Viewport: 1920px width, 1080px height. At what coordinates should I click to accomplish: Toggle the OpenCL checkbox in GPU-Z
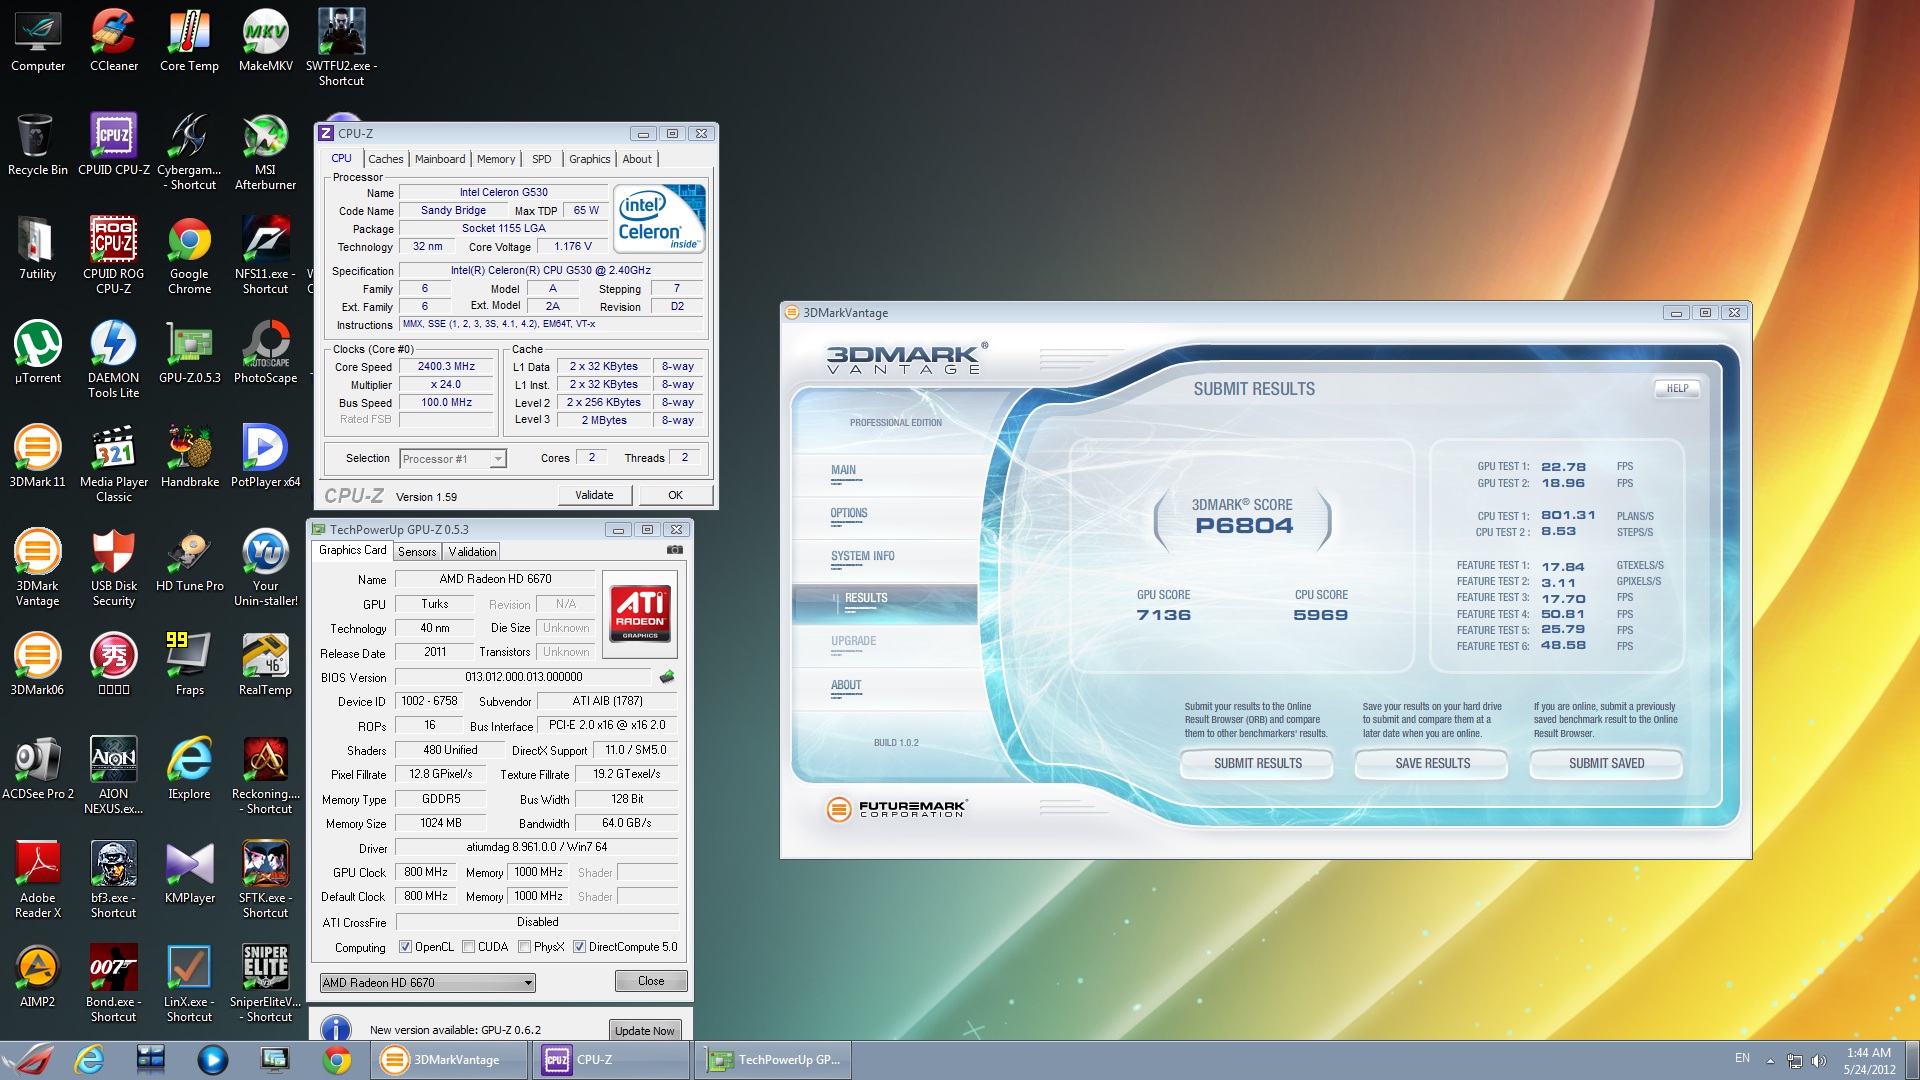(x=405, y=947)
